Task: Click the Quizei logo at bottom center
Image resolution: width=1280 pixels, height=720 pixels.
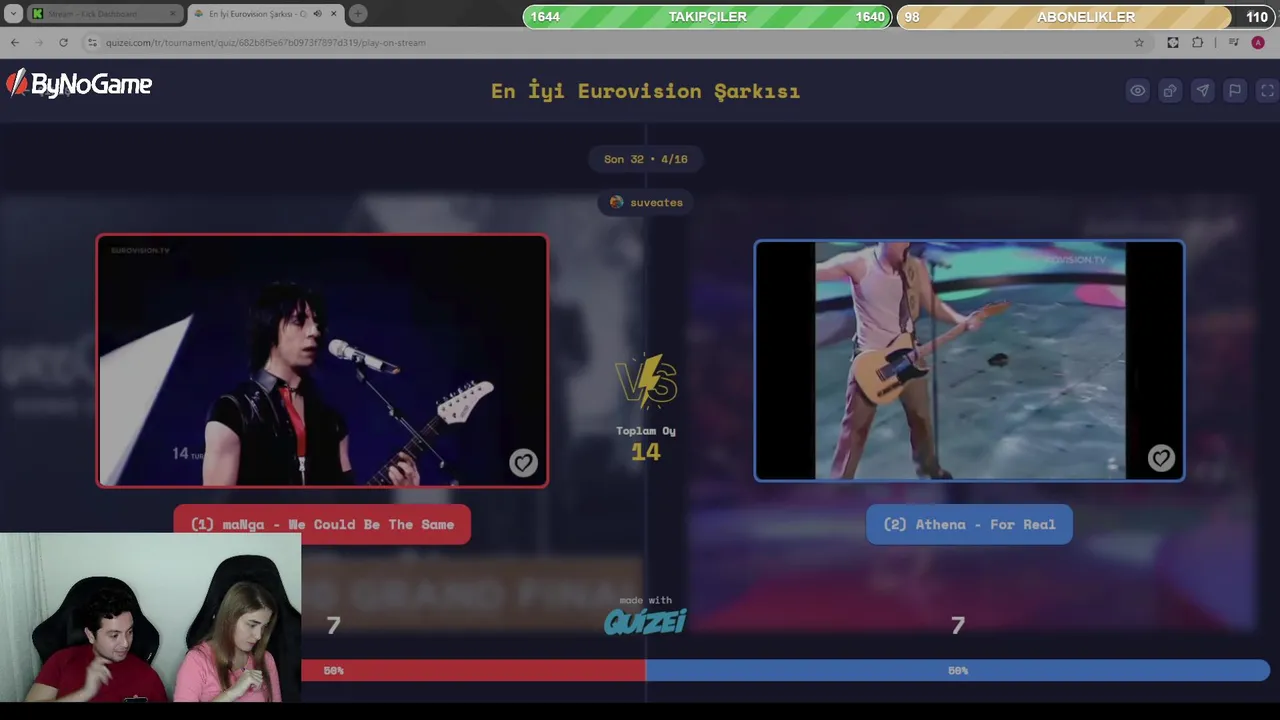Action: pyautogui.click(x=645, y=621)
